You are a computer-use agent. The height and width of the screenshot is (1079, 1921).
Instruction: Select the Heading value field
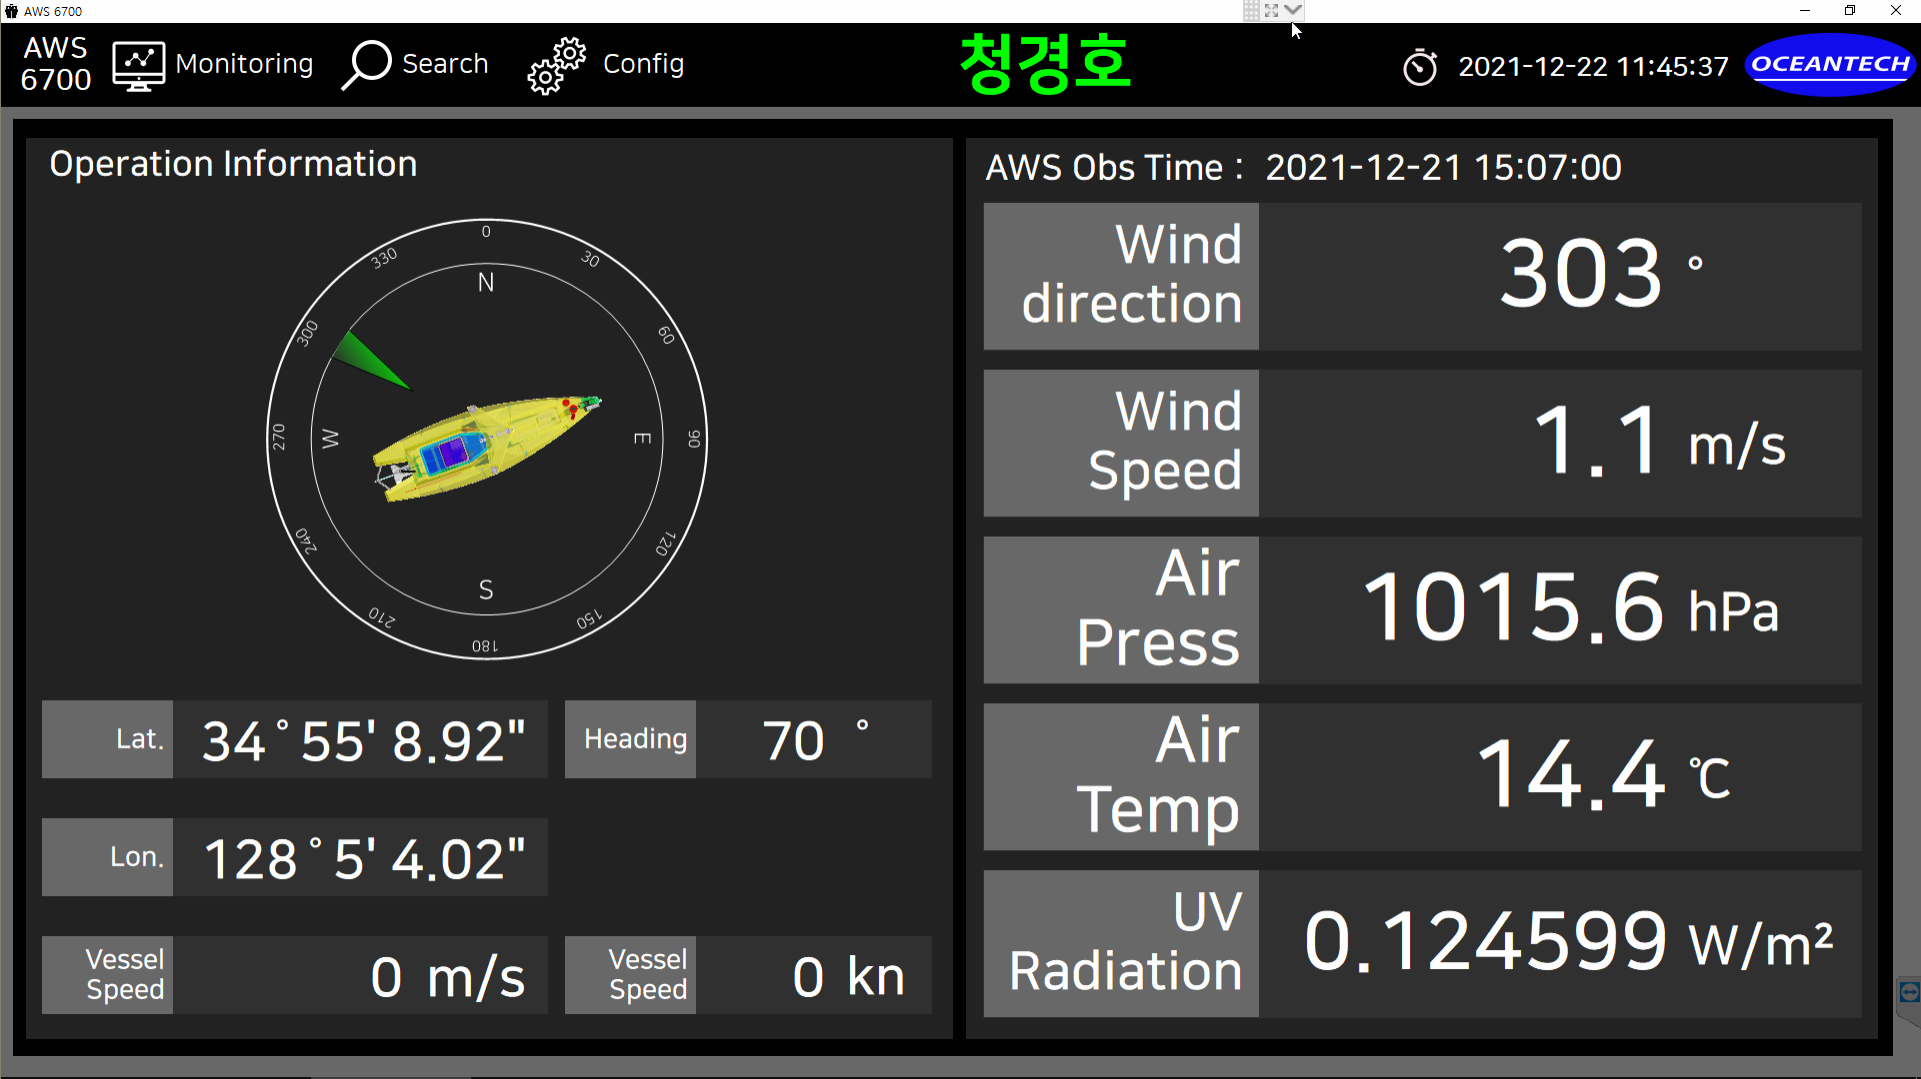coord(812,740)
